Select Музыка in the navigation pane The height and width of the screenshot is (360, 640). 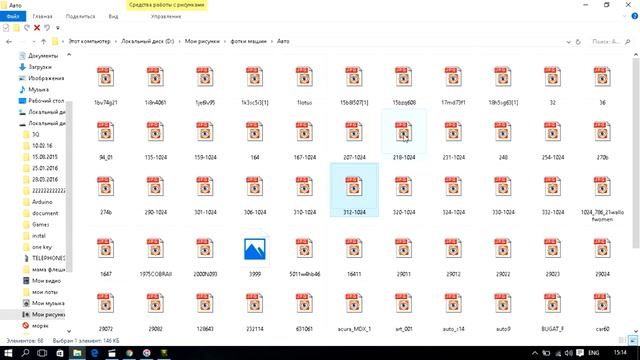(34, 89)
